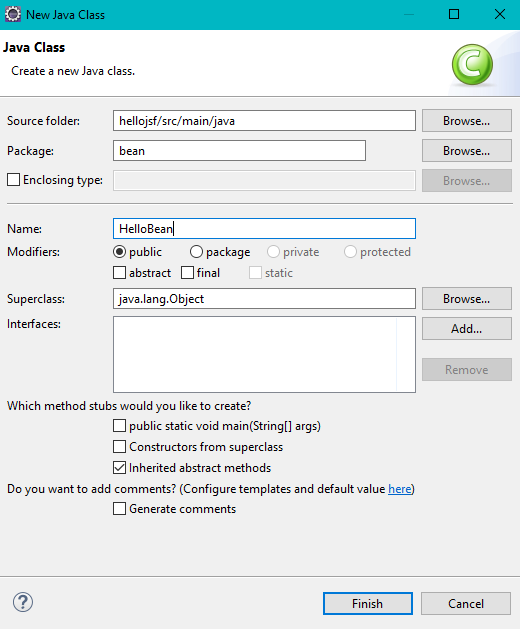Browse for the package
This screenshot has width=520, height=629.
click(x=467, y=151)
